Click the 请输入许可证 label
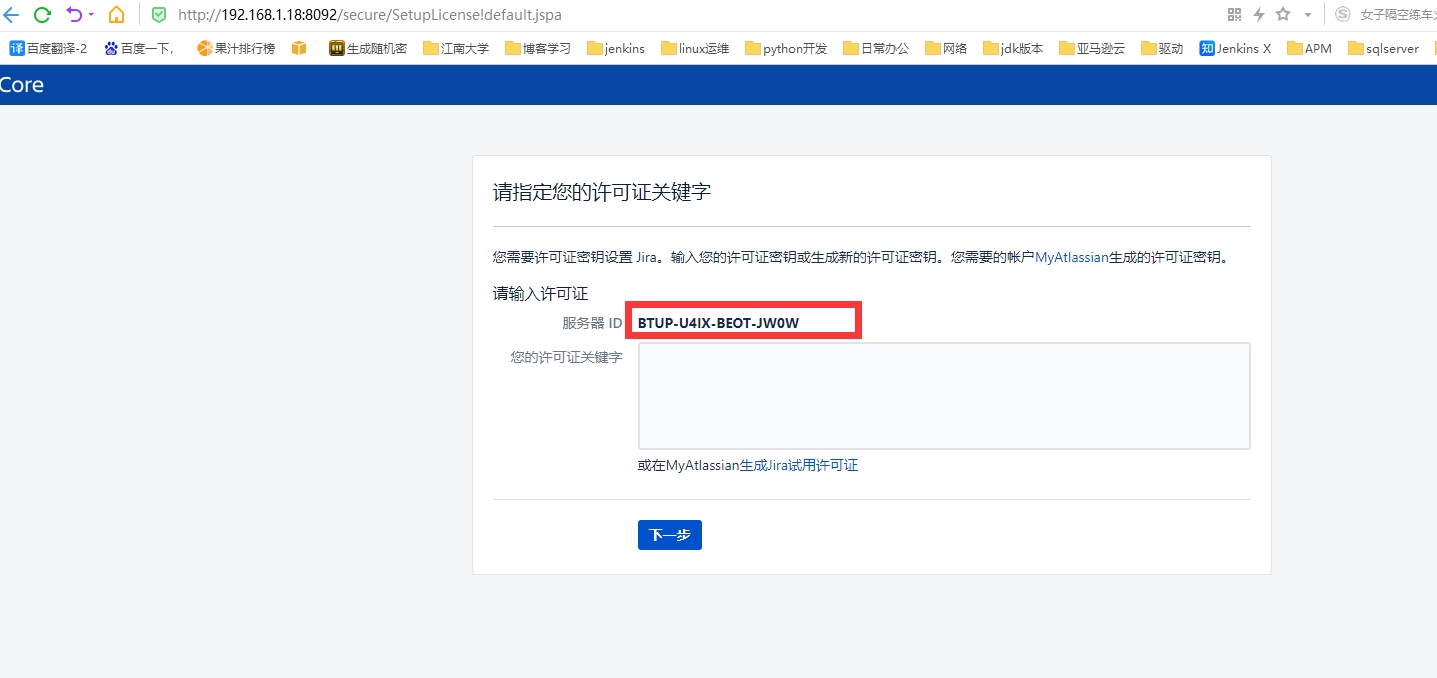Image resolution: width=1437 pixels, height=678 pixels. pos(540,293)
